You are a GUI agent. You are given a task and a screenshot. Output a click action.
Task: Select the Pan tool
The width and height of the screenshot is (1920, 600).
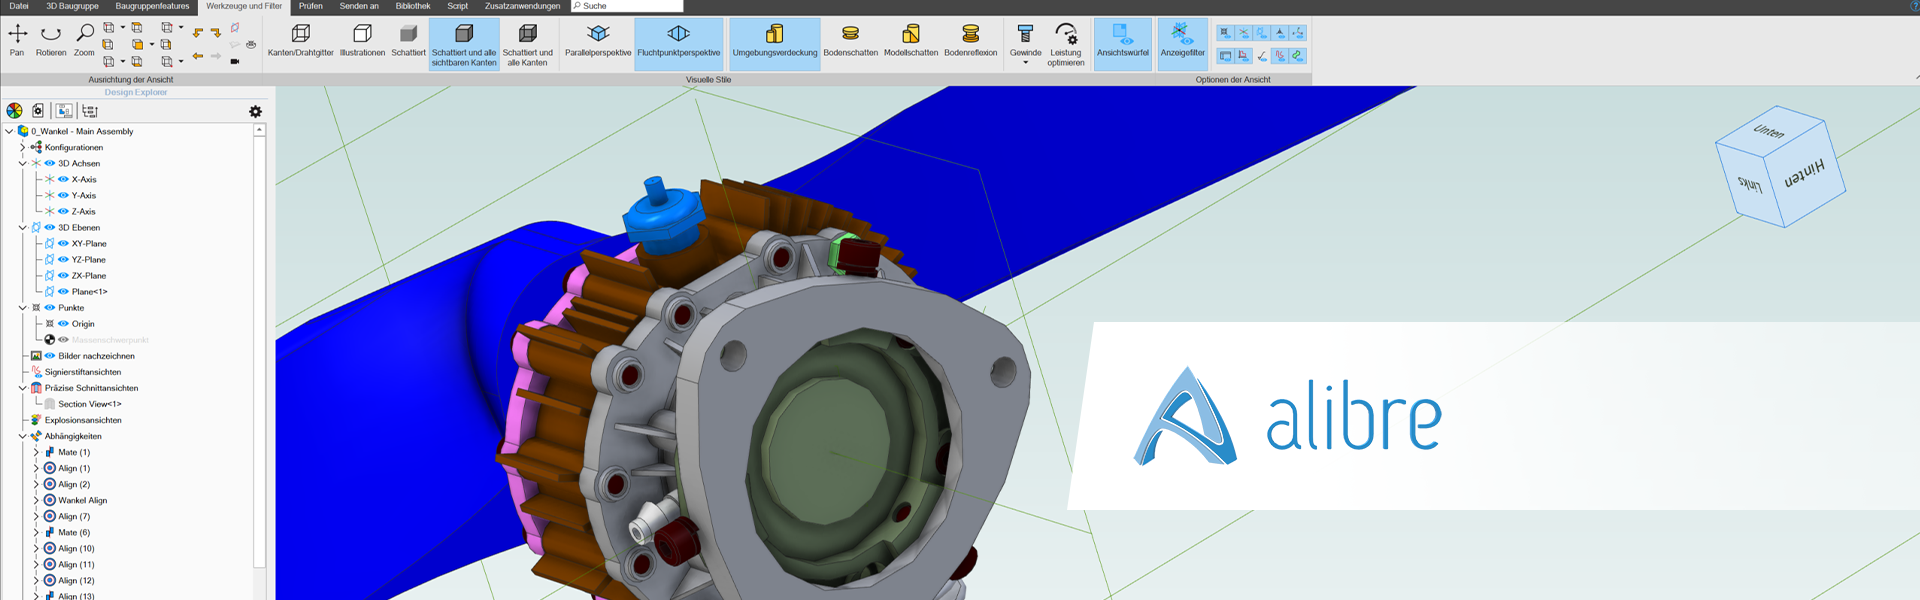click(x=17, y=40)
